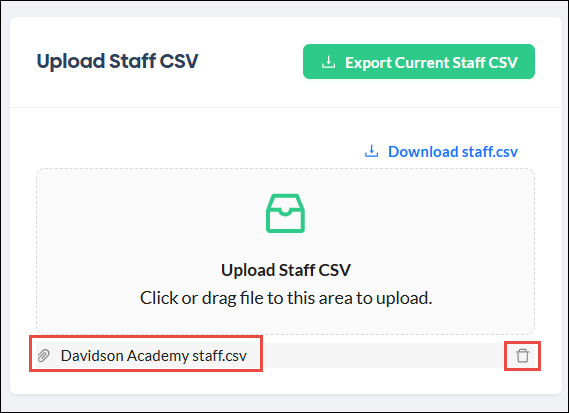
Task: Open the Davidson Academy staff.csv file entry
Action: [x=154, y=356]
